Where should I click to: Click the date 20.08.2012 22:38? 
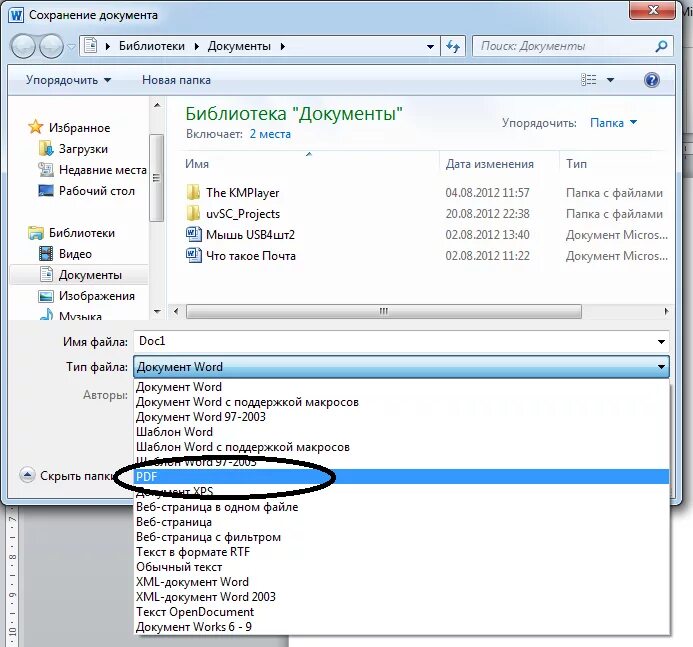[x=487, y=214]
